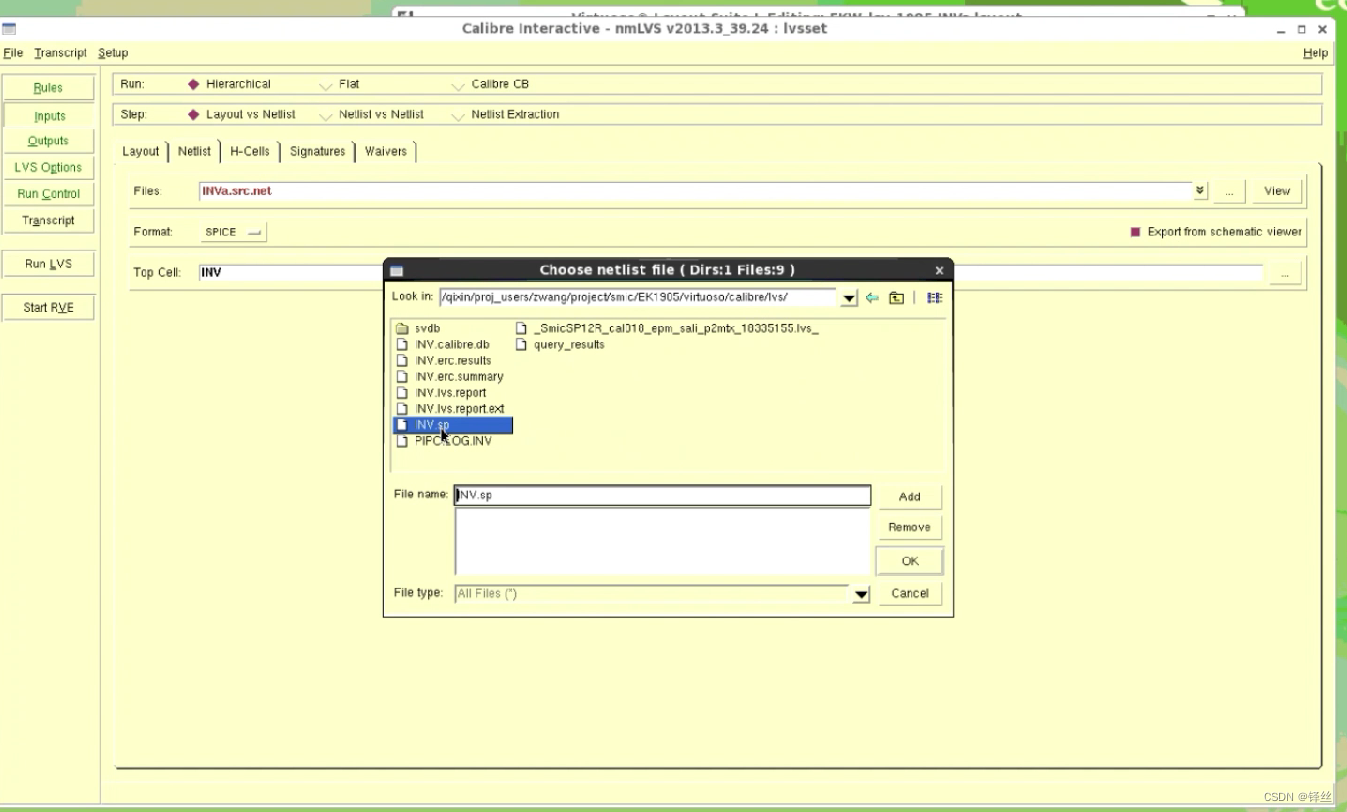Click the browse '...' button beside Top Cell
The width and height of the screenshot is (1347, 812).
1285,272
